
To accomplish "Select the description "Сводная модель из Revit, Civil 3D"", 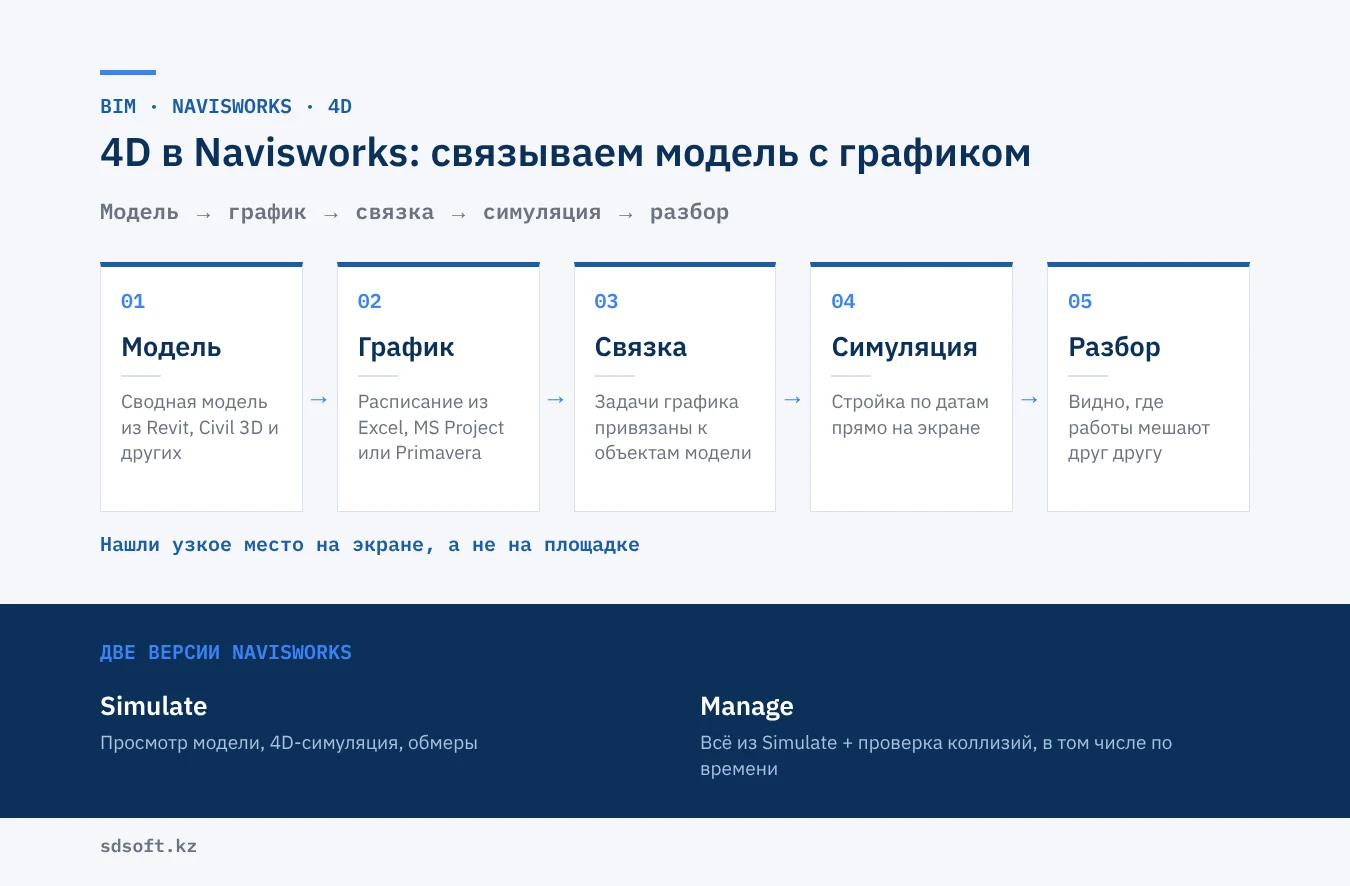I will (x=200, y=427).
